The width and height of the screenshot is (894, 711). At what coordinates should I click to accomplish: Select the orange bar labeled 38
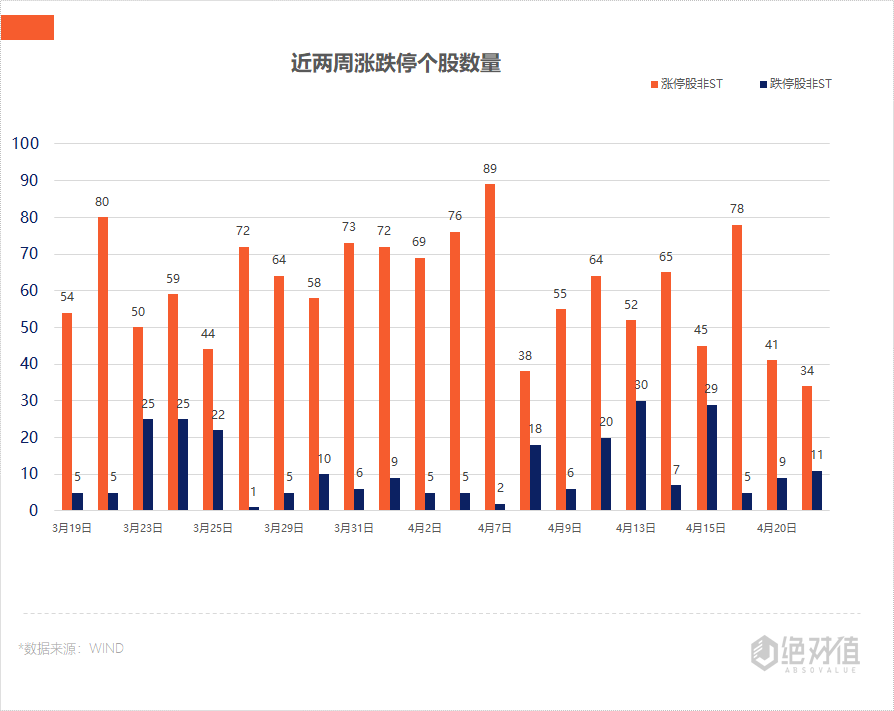click(x=525, y=440)
